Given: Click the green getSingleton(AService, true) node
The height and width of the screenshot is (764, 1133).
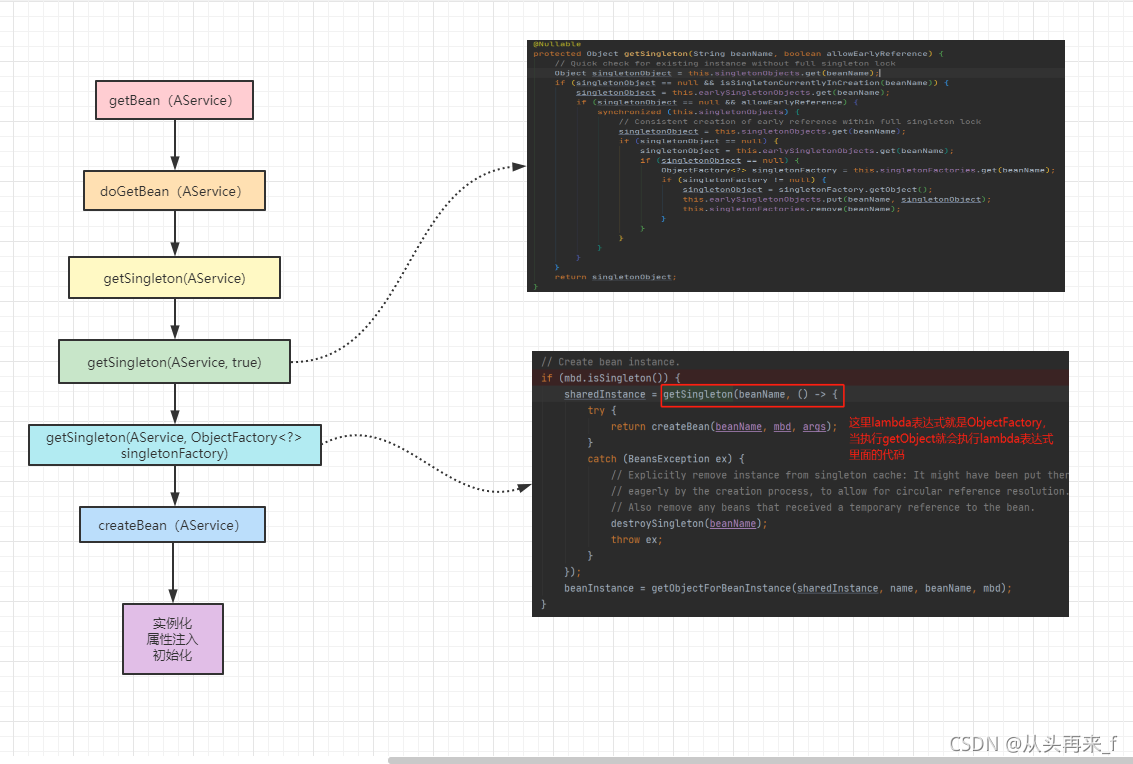Looking at the screenshot, I should coord(174,361).
